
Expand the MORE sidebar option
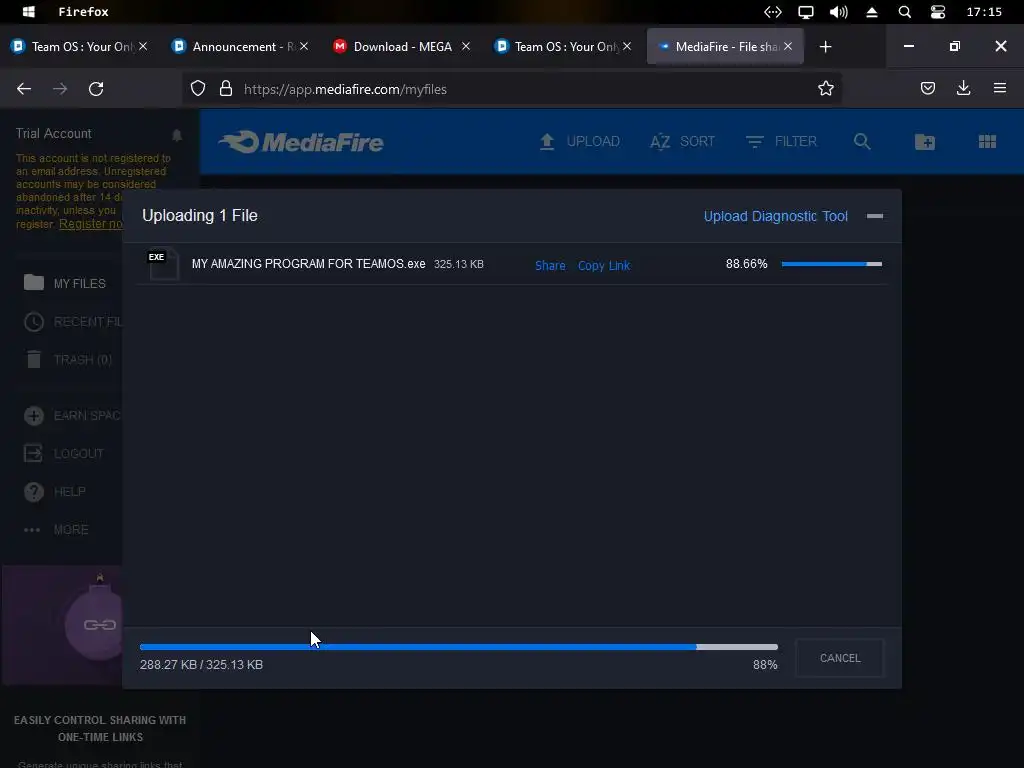tap(56, 530)
